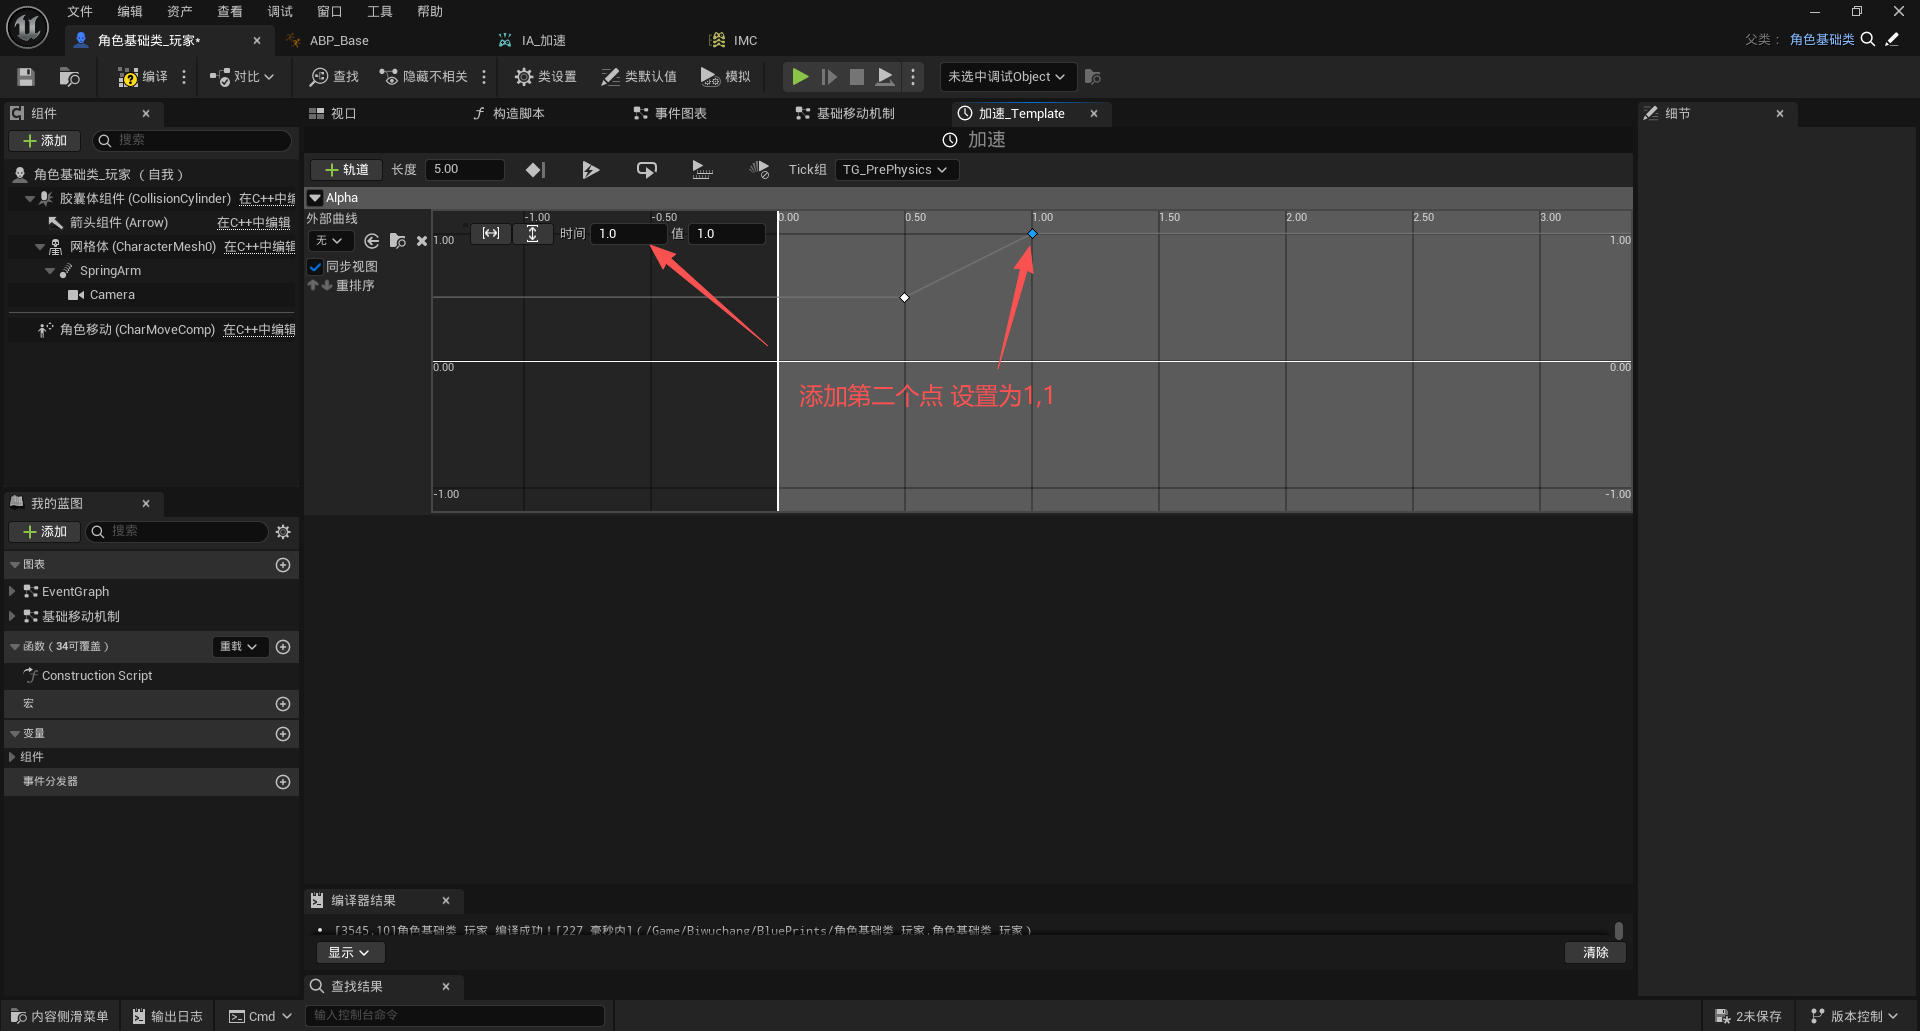The width and height of the screenshot is (1920, 1031).
Task: Uncheck the 同步视图 checkbox
Action: (x=316, y=267)
